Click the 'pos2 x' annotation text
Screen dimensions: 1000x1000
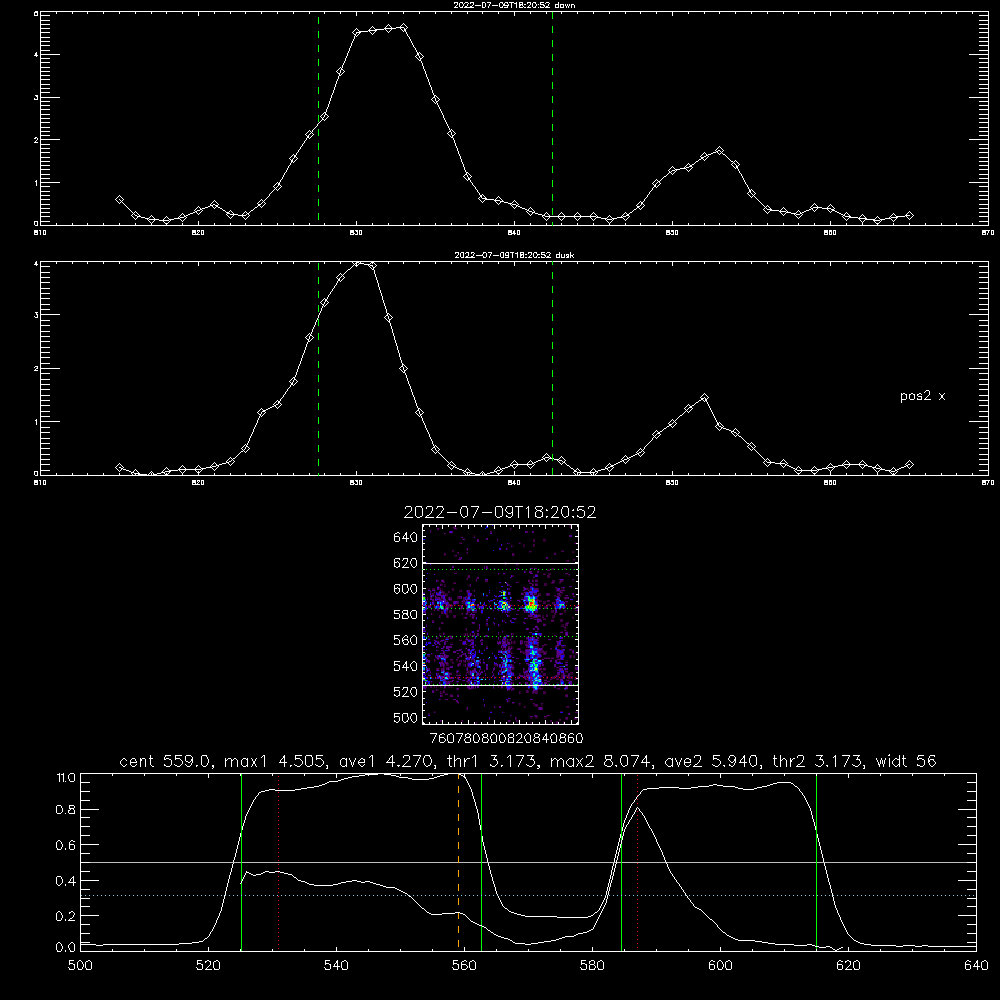point(922,396)
